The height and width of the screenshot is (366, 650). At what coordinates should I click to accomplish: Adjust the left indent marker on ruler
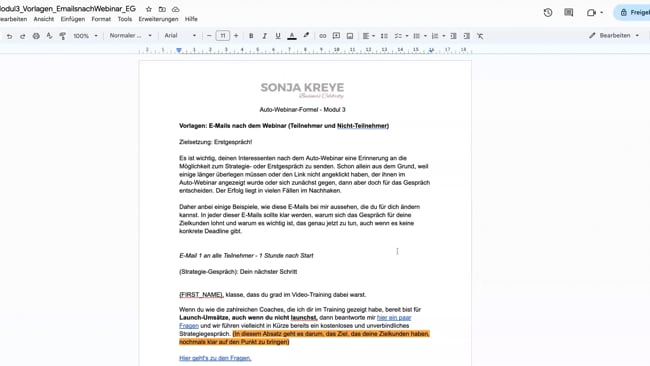(179, 50)
